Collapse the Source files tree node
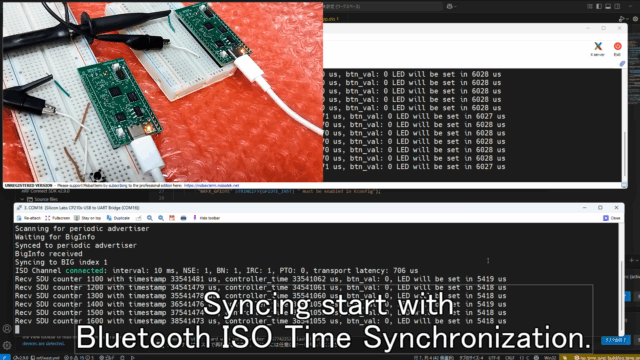Viewport: 640px width, 360px height. (22, 199)
